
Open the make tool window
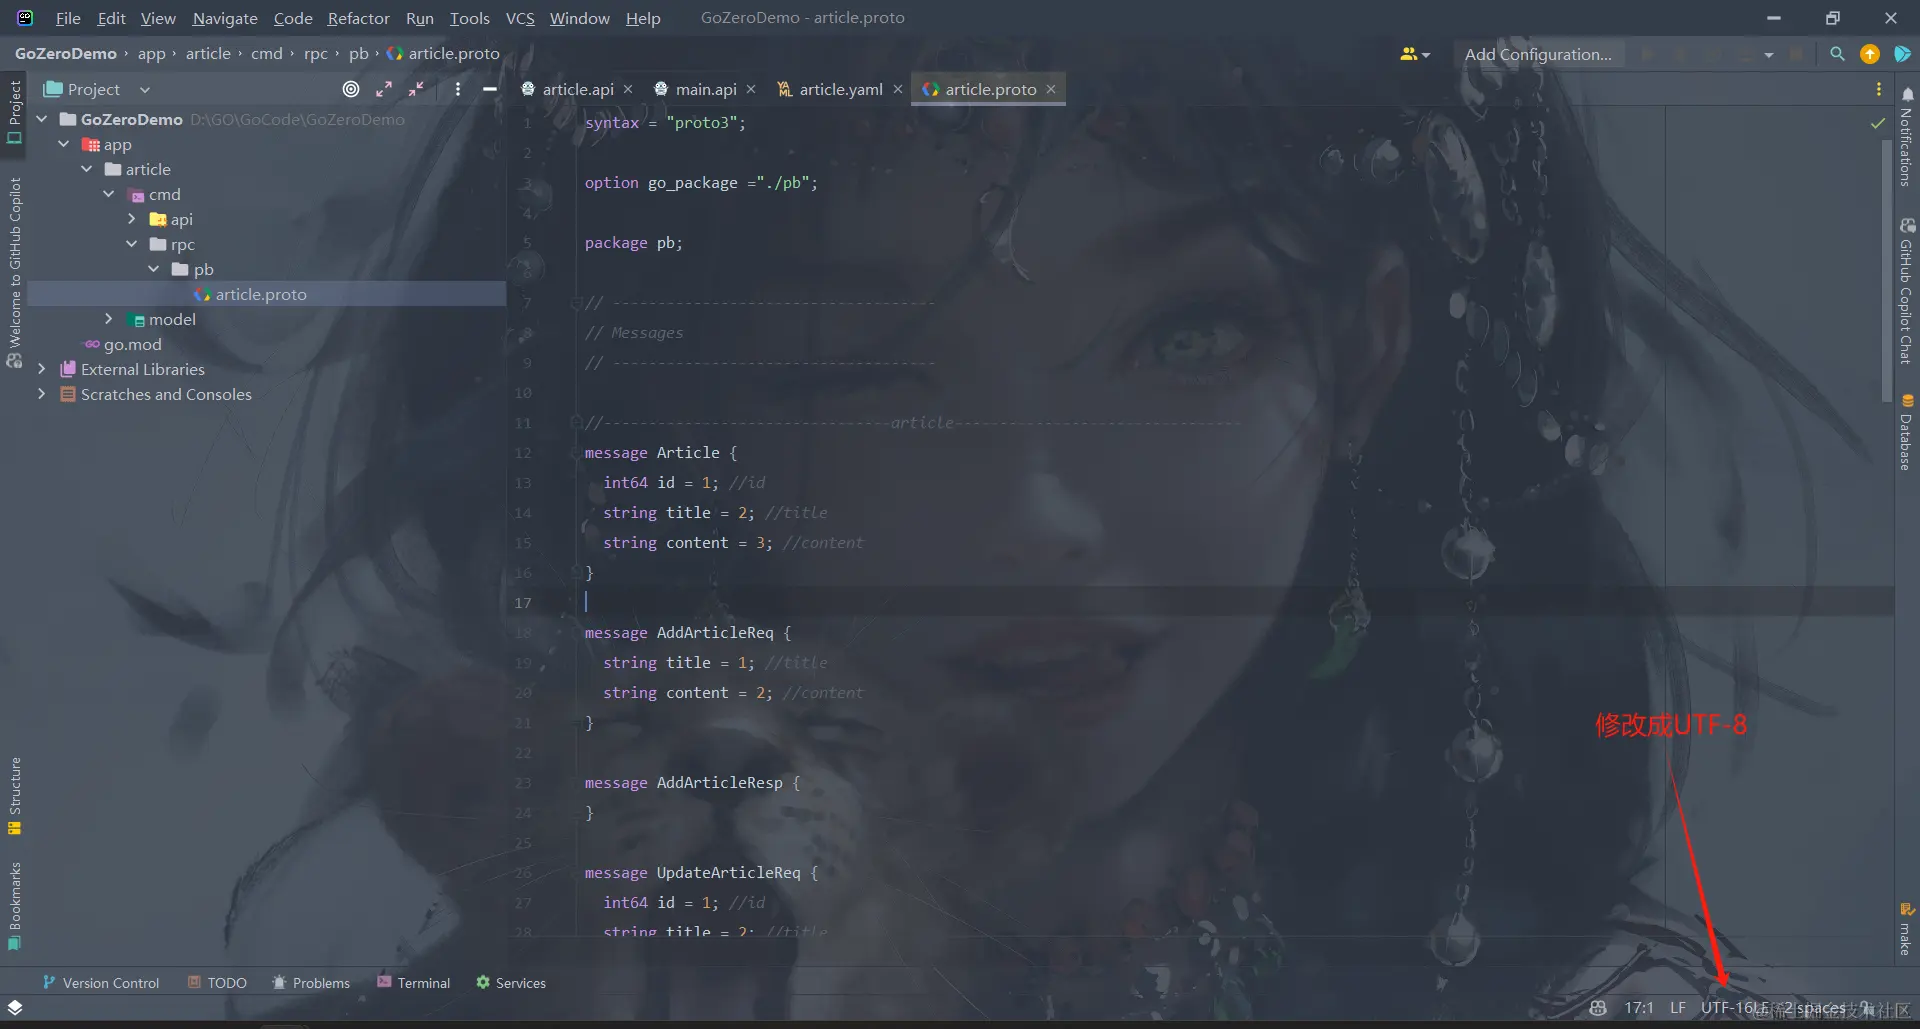pyautogui.click(x=1906, y=930)
